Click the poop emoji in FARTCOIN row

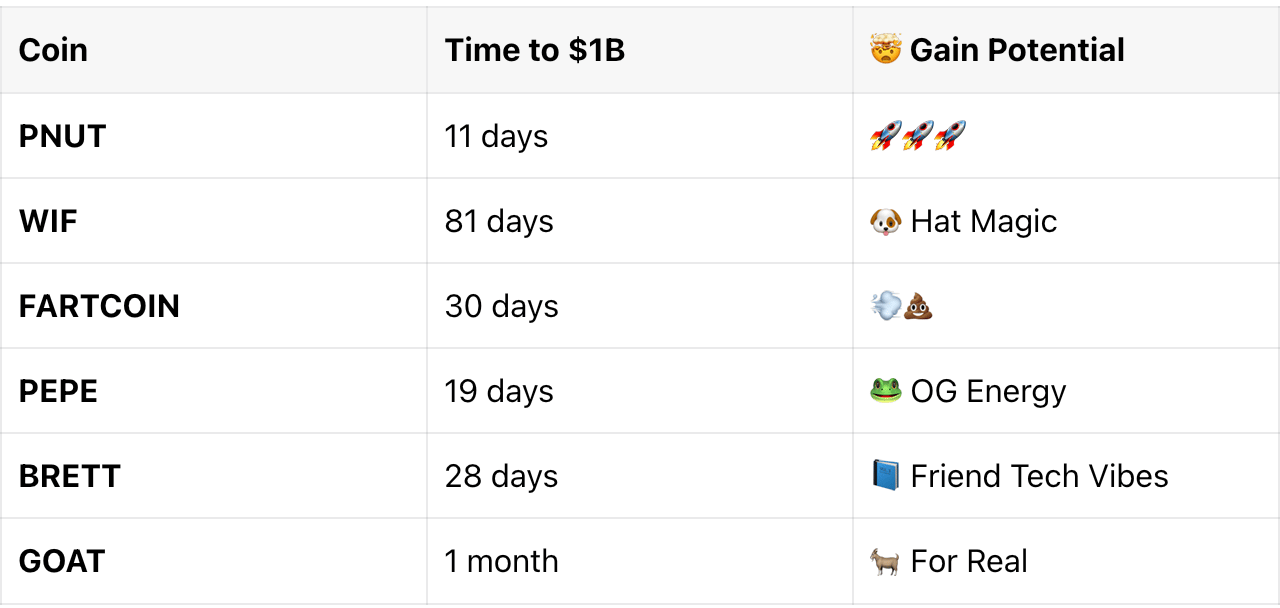click(x=918, y=306)
